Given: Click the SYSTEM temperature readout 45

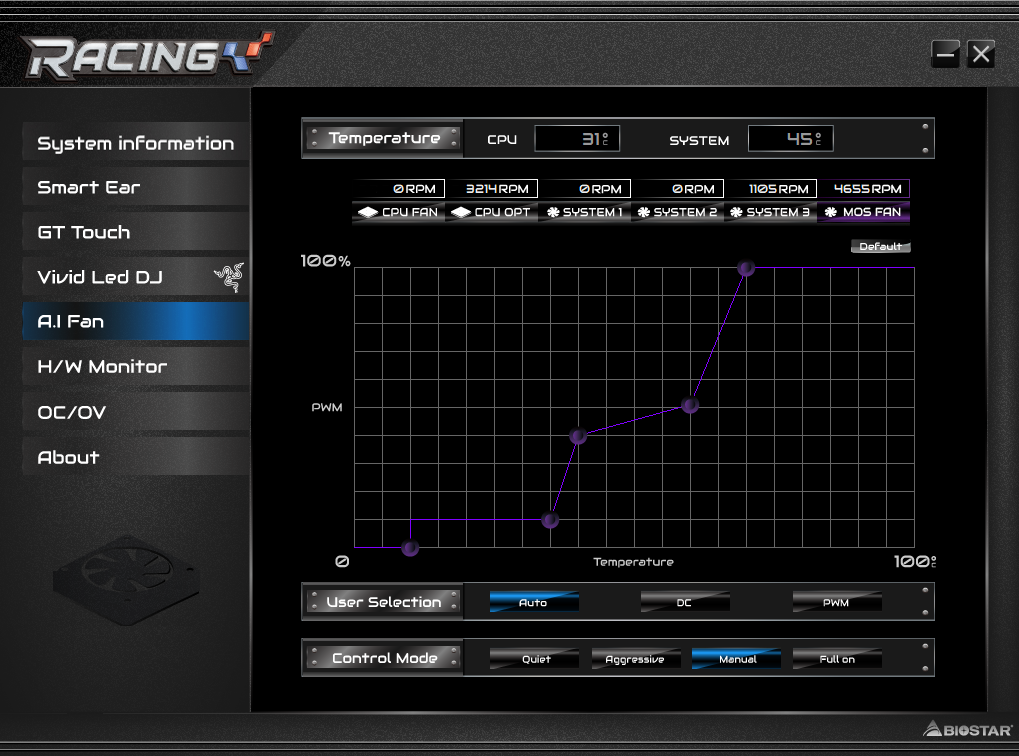Looking at the screenshot, I should pos(791,138).
